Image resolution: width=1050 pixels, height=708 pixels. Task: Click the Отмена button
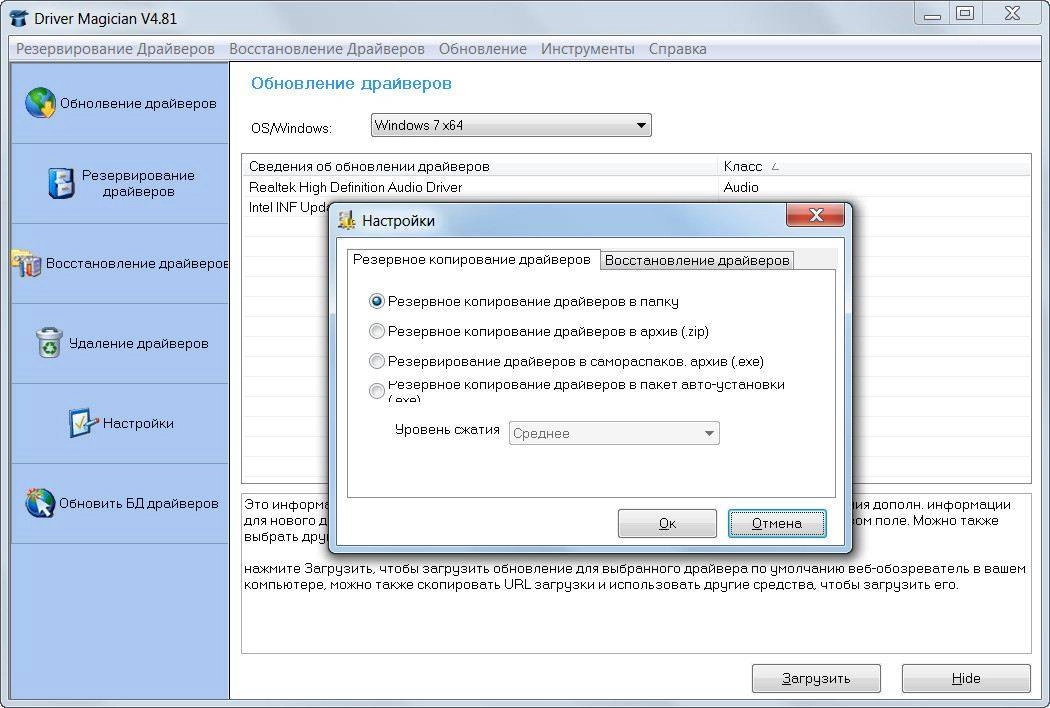[777, 523]
